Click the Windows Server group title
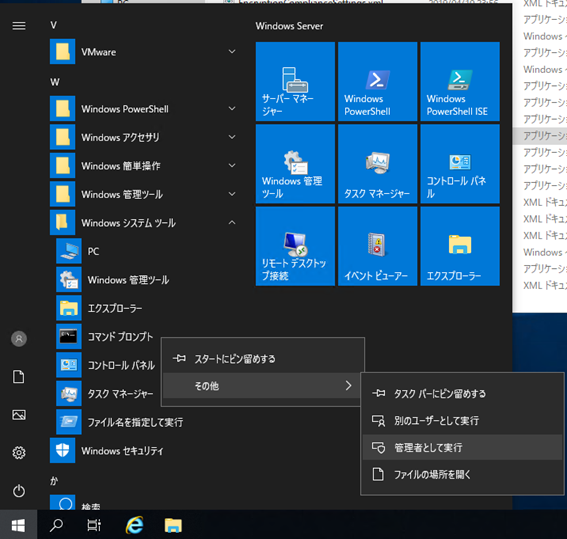This screenshot has height=539, width=567. point(289,26)
